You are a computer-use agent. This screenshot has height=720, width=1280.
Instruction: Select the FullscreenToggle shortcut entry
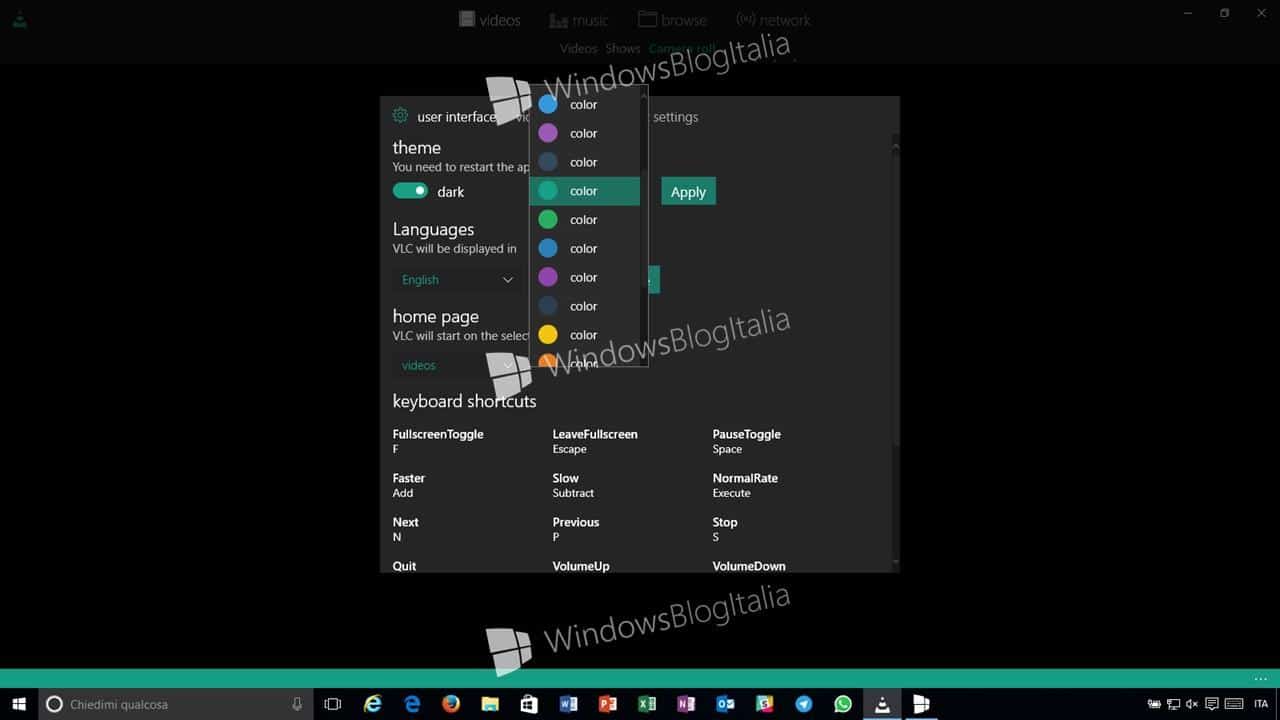pyautogui.click(x=438, y=441)
